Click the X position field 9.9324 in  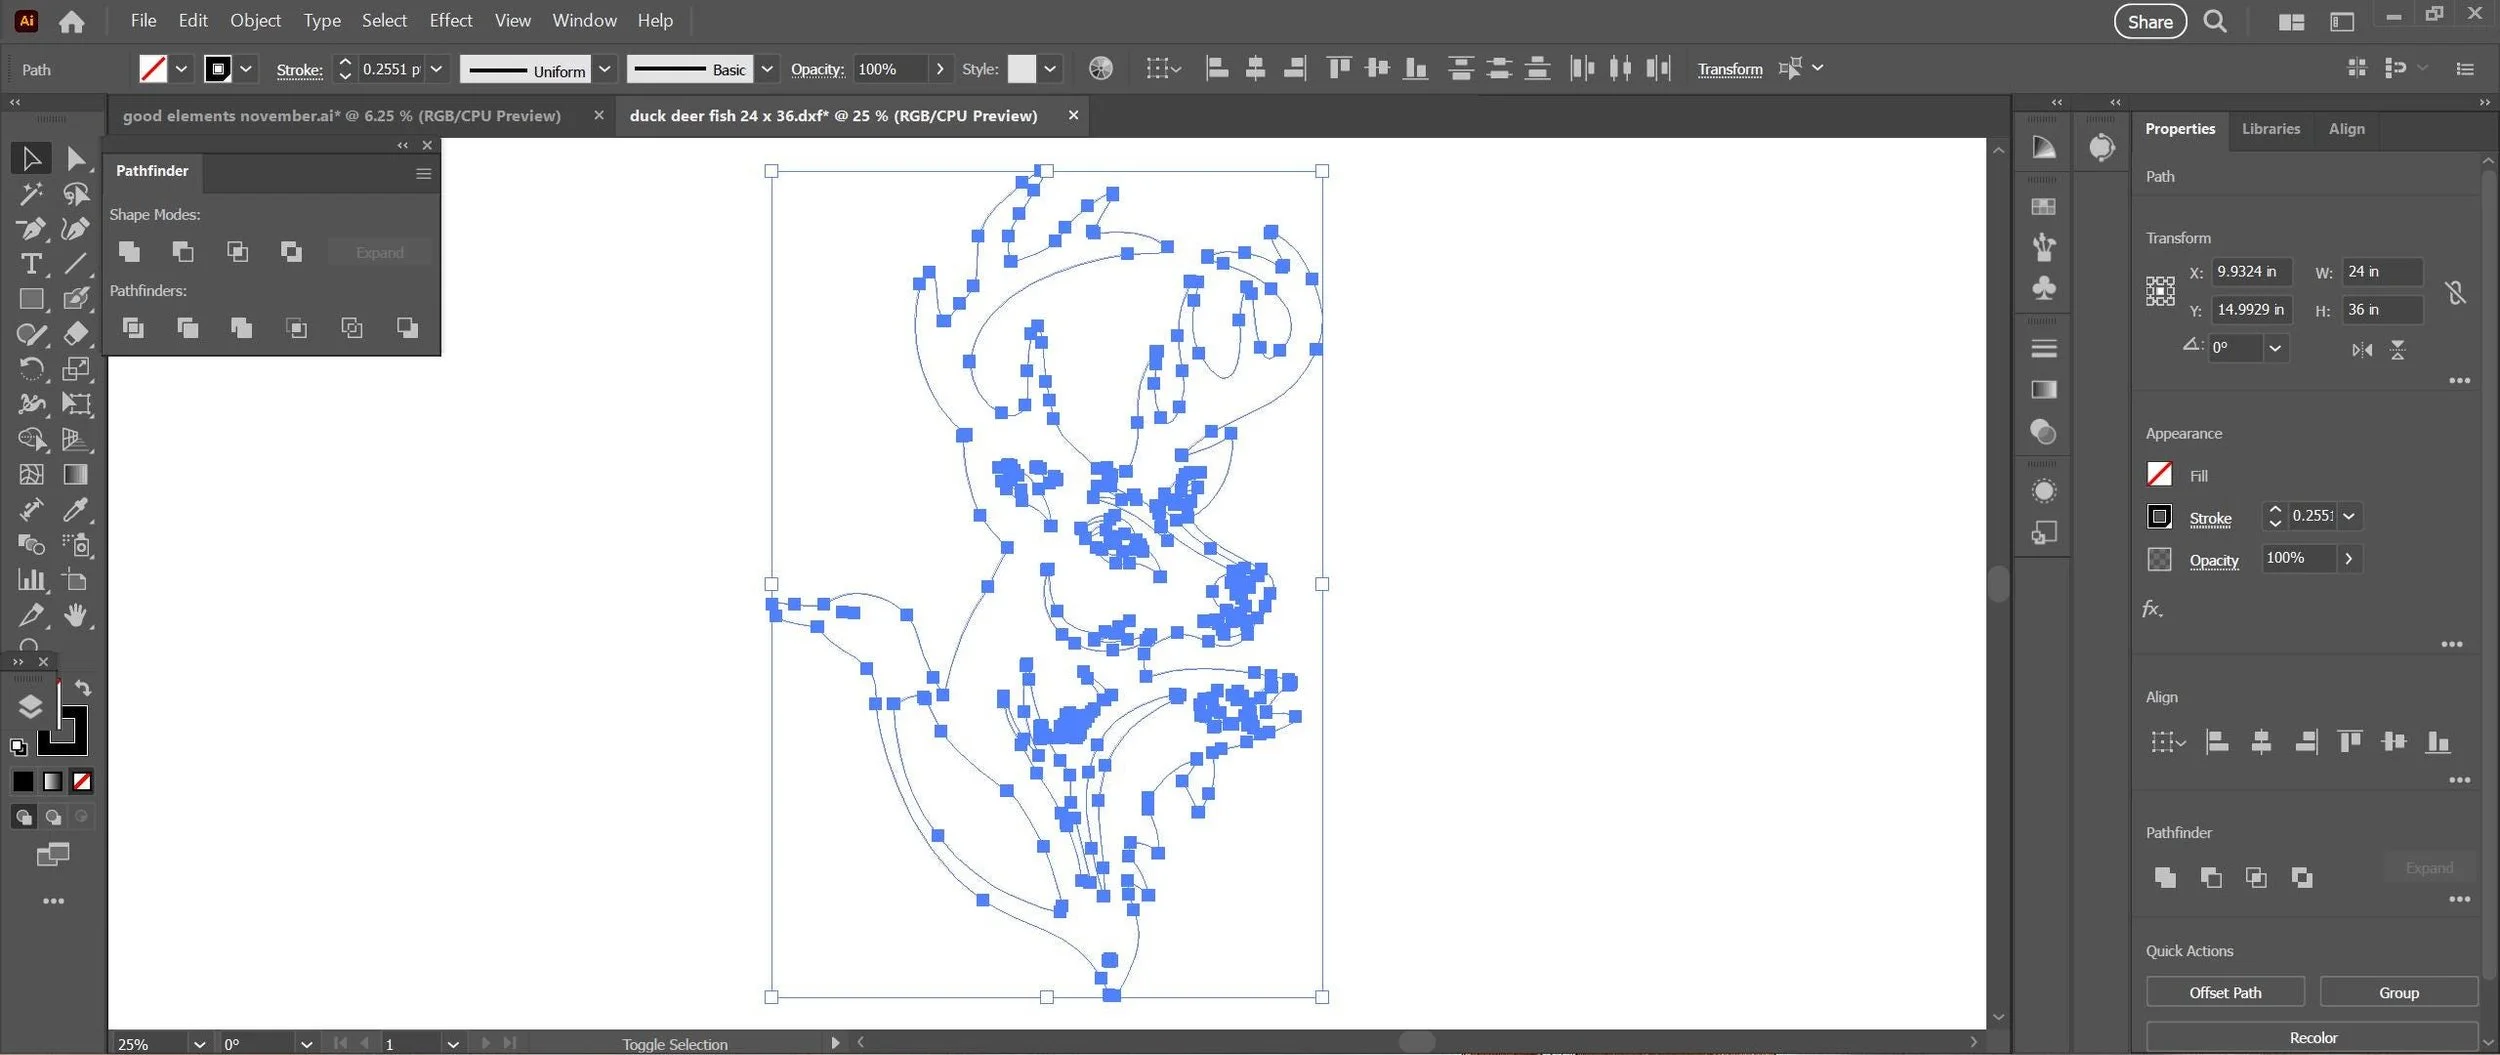[2251, 271]
